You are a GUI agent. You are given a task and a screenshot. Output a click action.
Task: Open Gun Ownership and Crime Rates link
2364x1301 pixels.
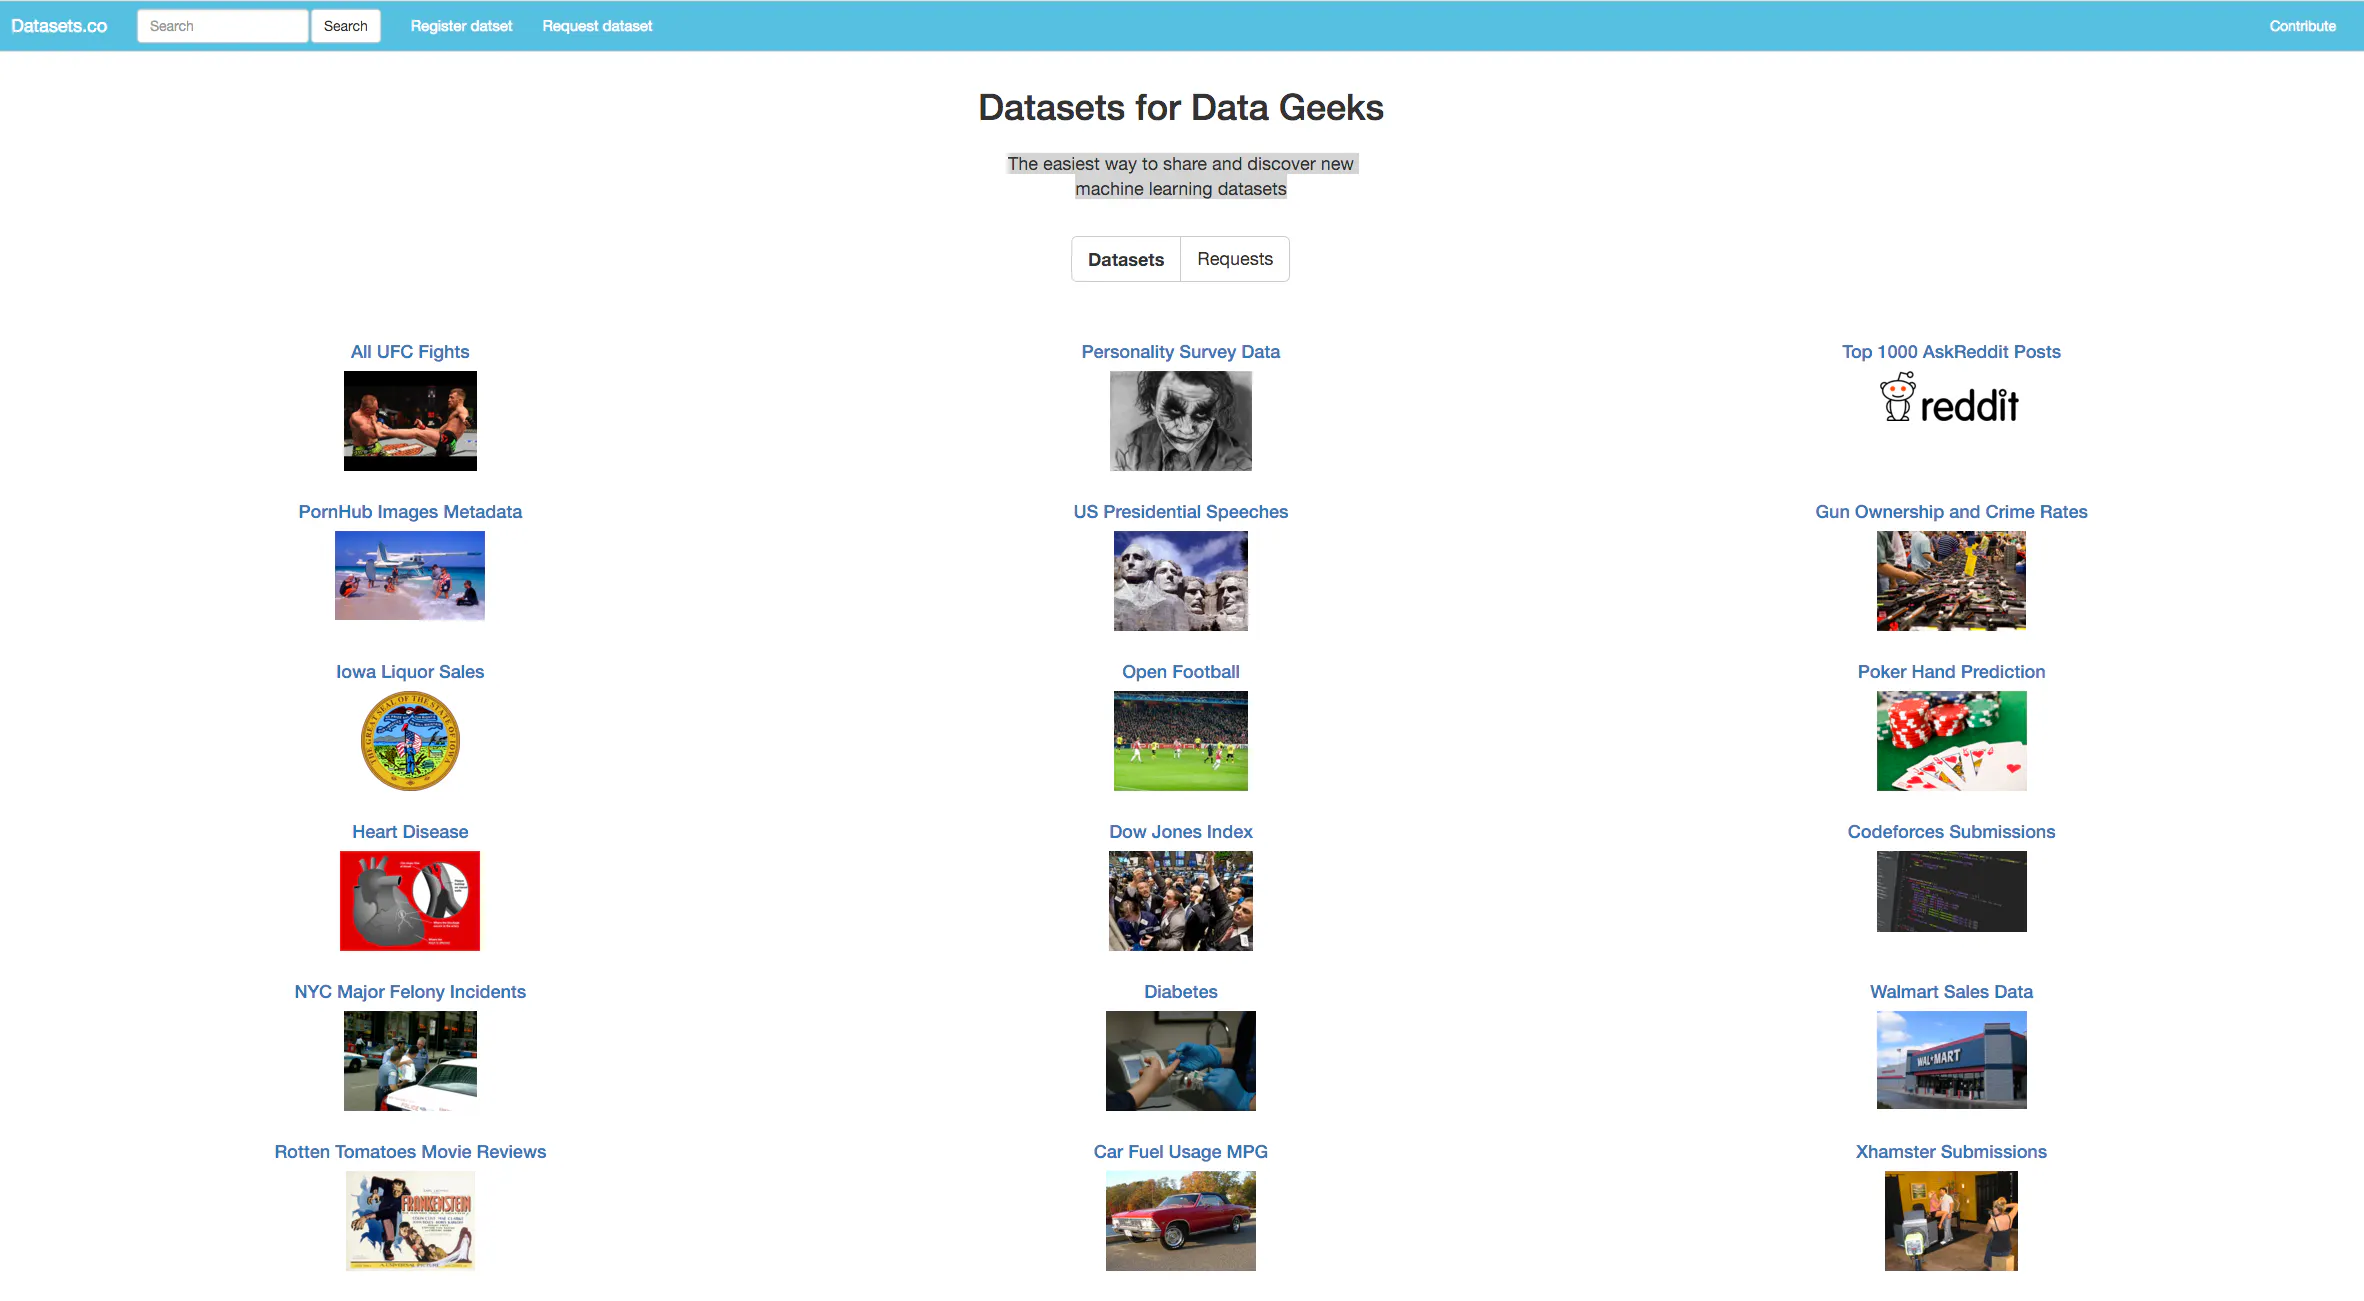1951,512
